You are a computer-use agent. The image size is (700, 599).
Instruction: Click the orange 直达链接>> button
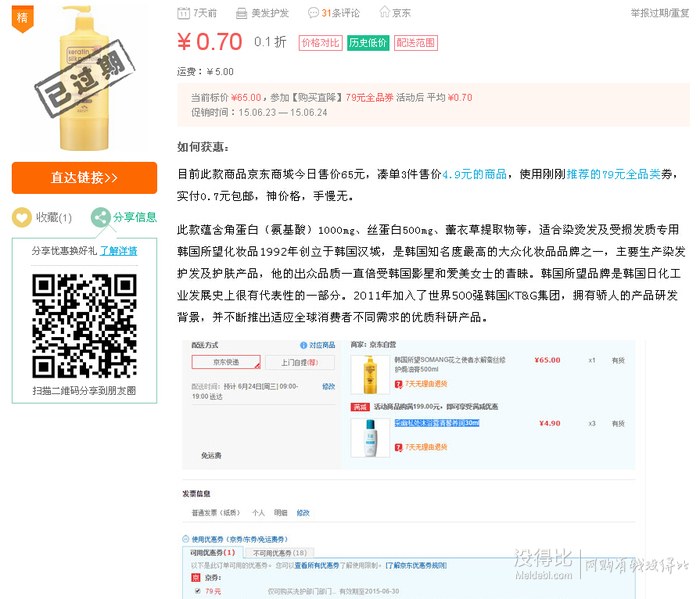[x=84, y=178]
